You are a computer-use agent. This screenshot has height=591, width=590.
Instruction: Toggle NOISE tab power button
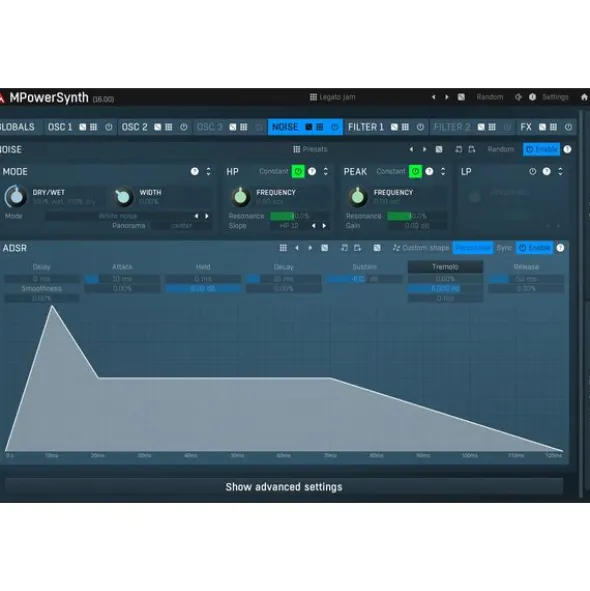tap(334, 127)
